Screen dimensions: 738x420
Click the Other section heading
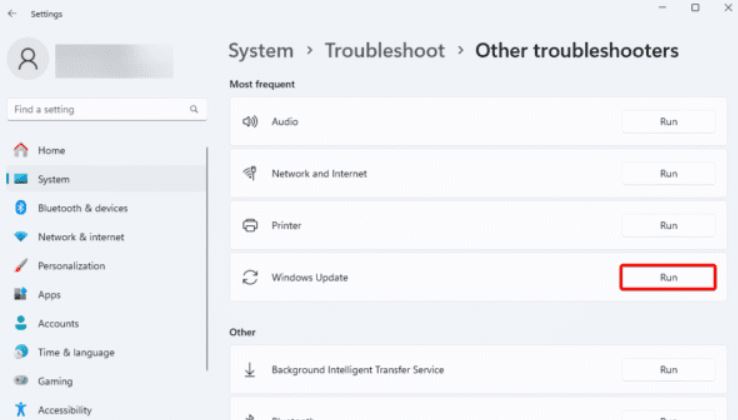242,332
